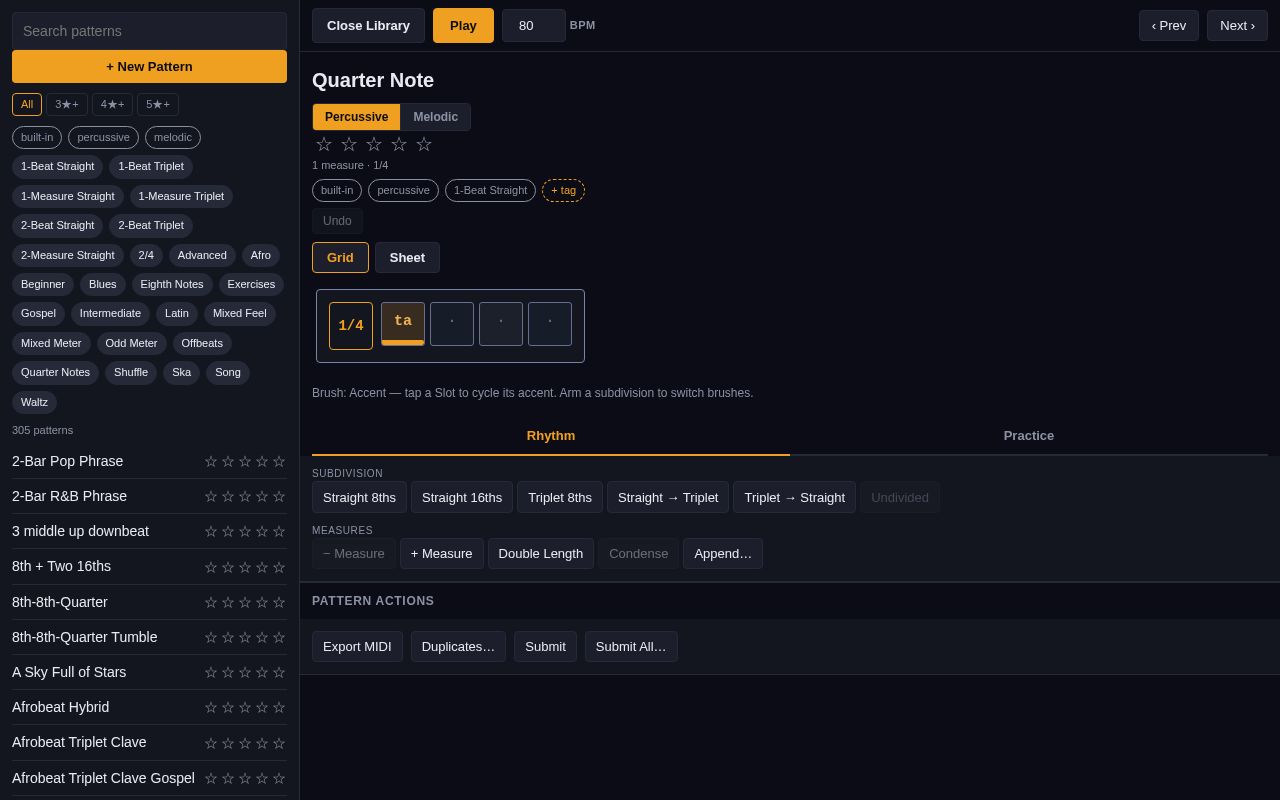Filter by Odd Meter tag
Screen dimensions: 1280x800
[x=131, y=343]
